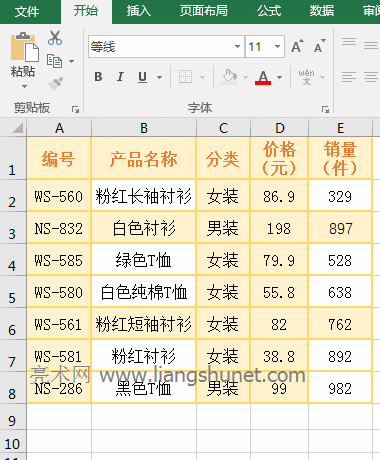380x460 pixels.
Task: Apply the red font color A swatch
Action: pos(263,77)
